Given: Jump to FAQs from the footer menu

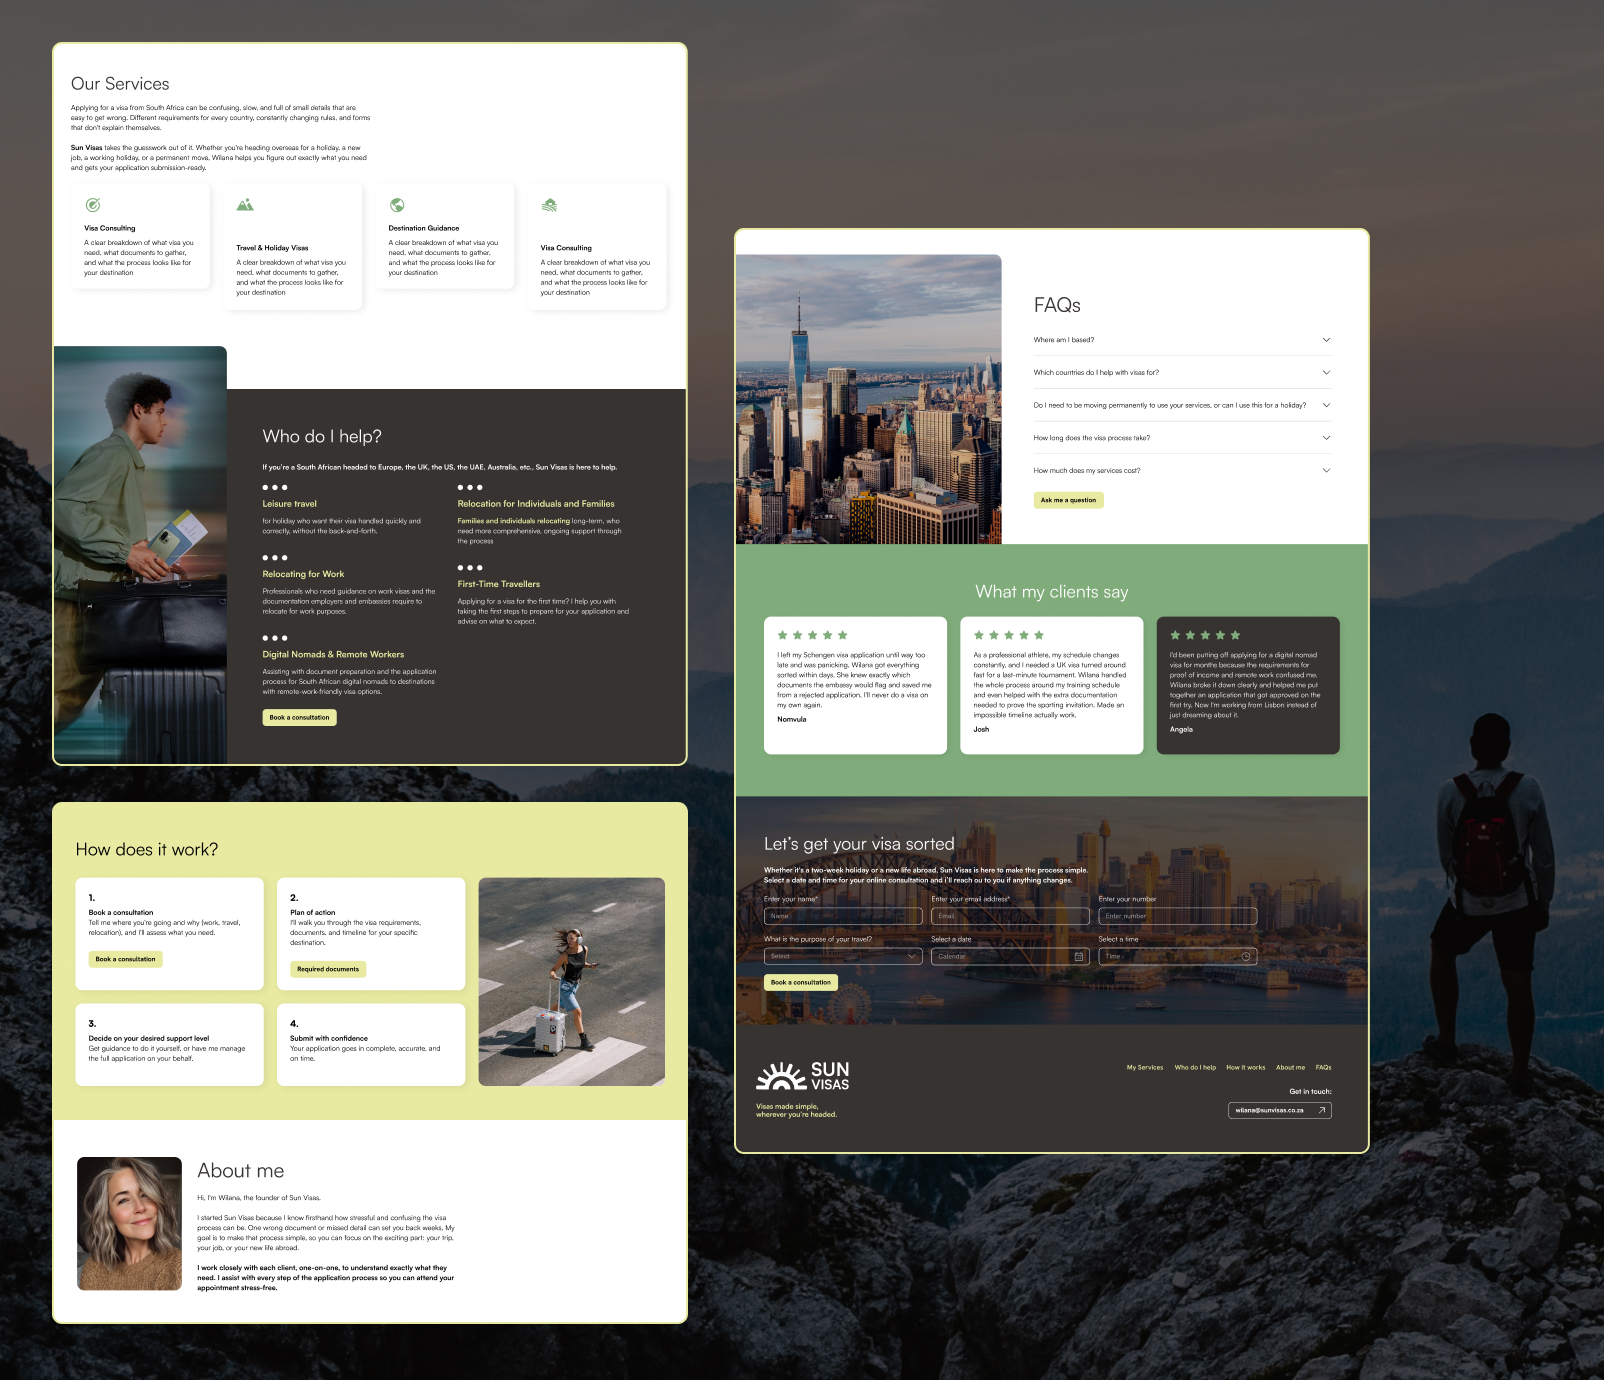Looking at the screenshot, I should (x=1323, y=1068).
